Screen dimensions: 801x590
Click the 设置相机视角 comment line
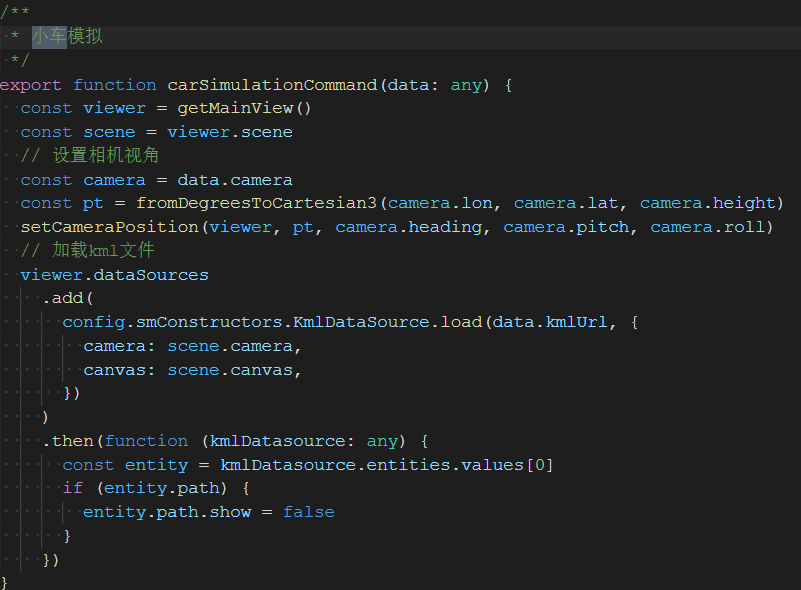105,156
